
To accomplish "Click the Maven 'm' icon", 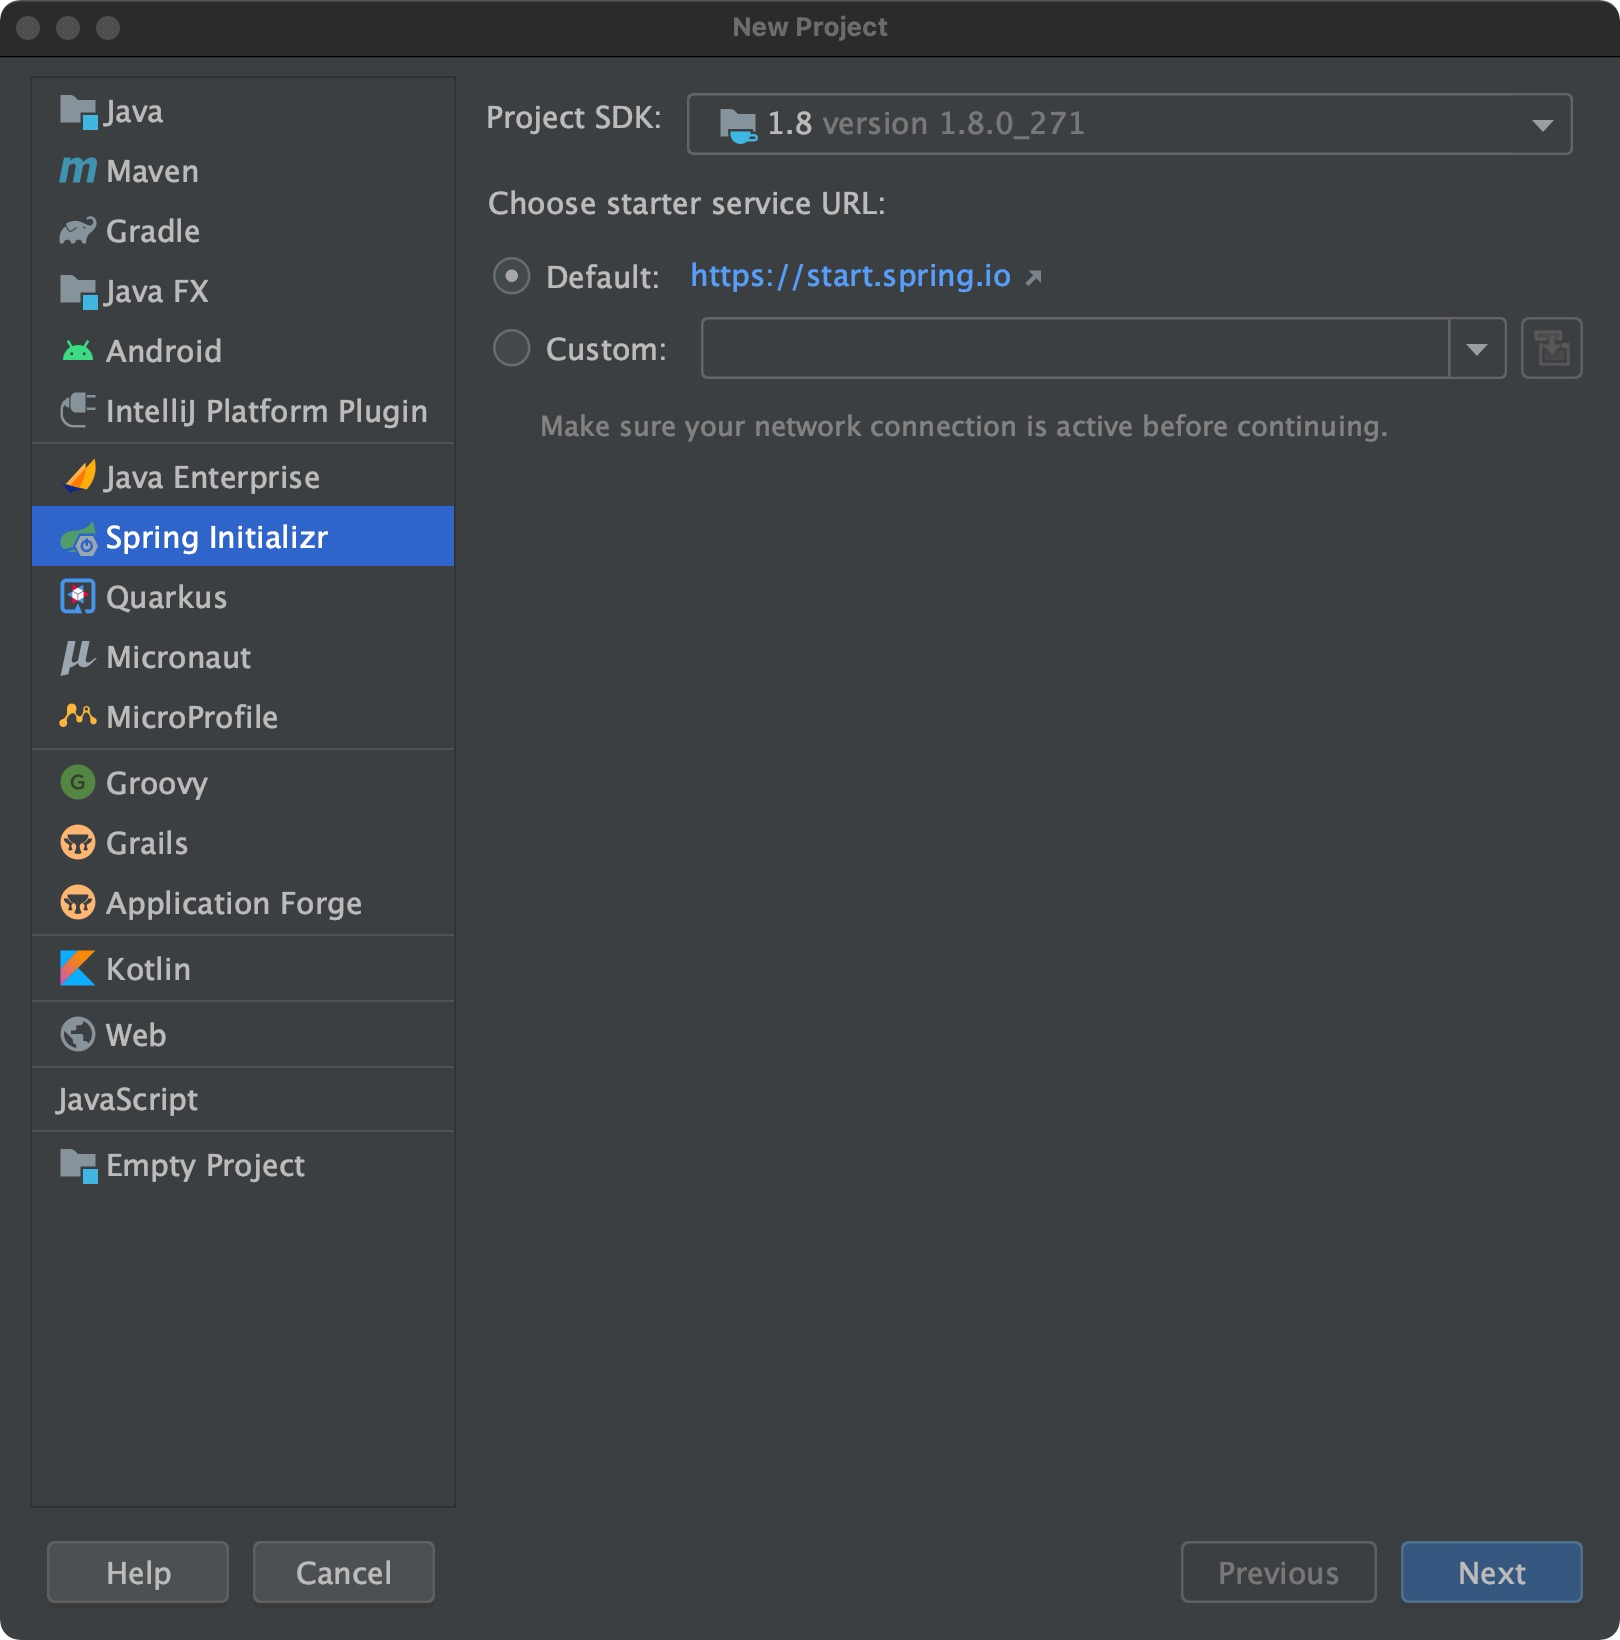I will click(78, 171).
